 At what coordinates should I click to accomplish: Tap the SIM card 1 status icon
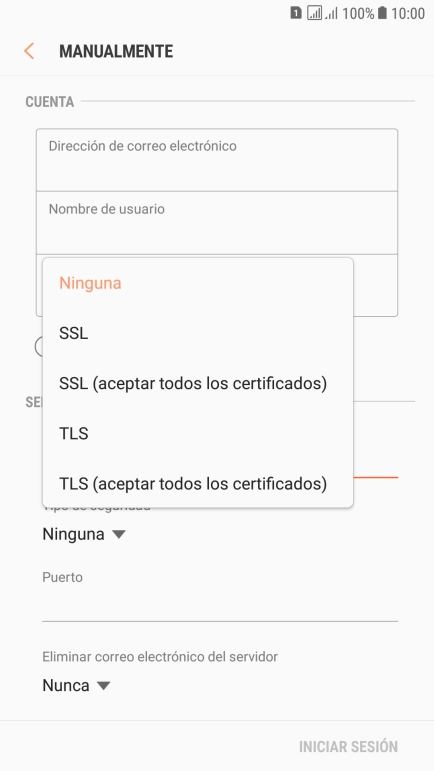pos(295,13)
